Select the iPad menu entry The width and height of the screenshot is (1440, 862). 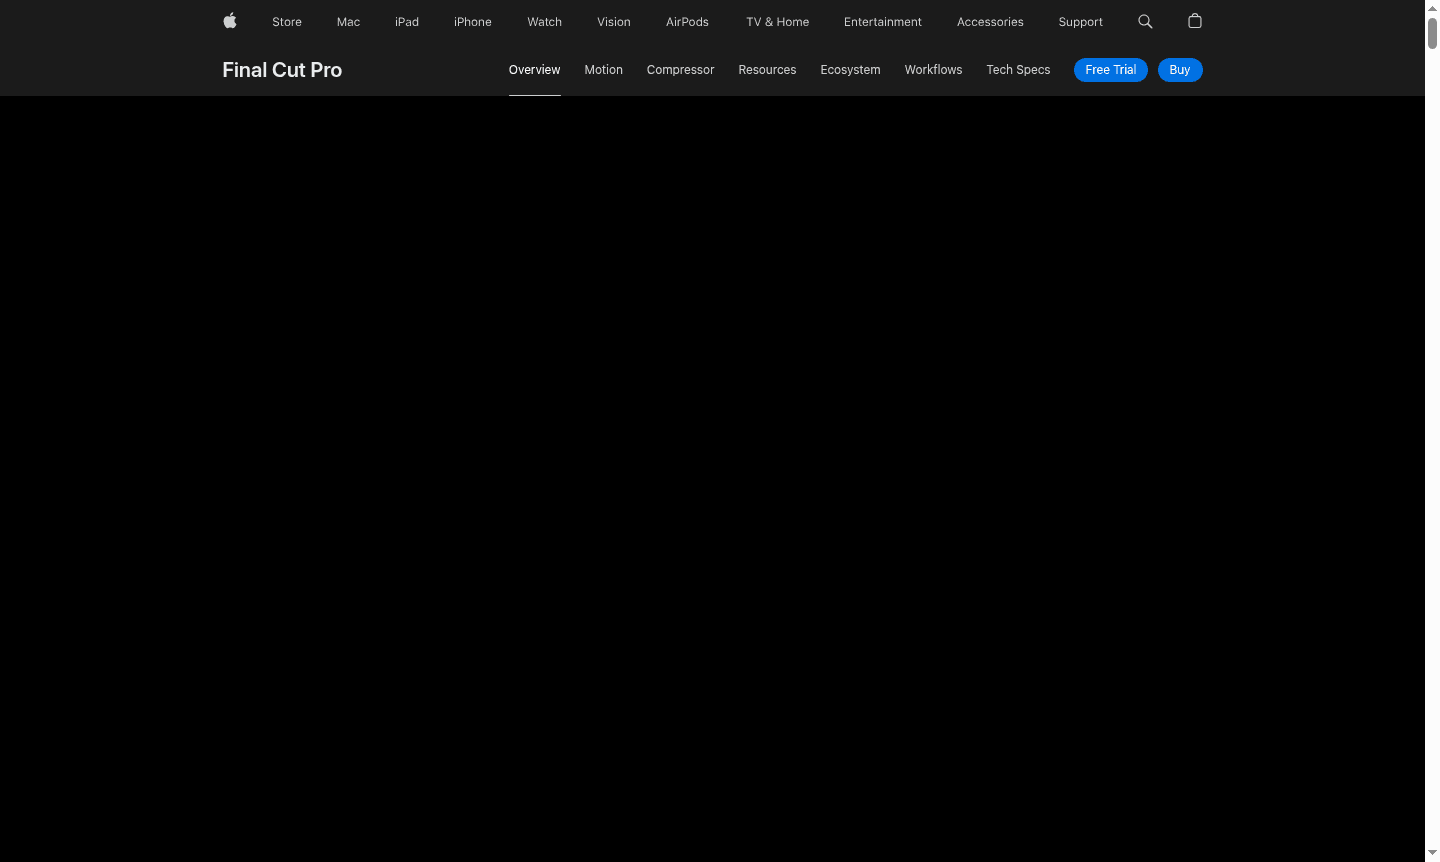407,21
